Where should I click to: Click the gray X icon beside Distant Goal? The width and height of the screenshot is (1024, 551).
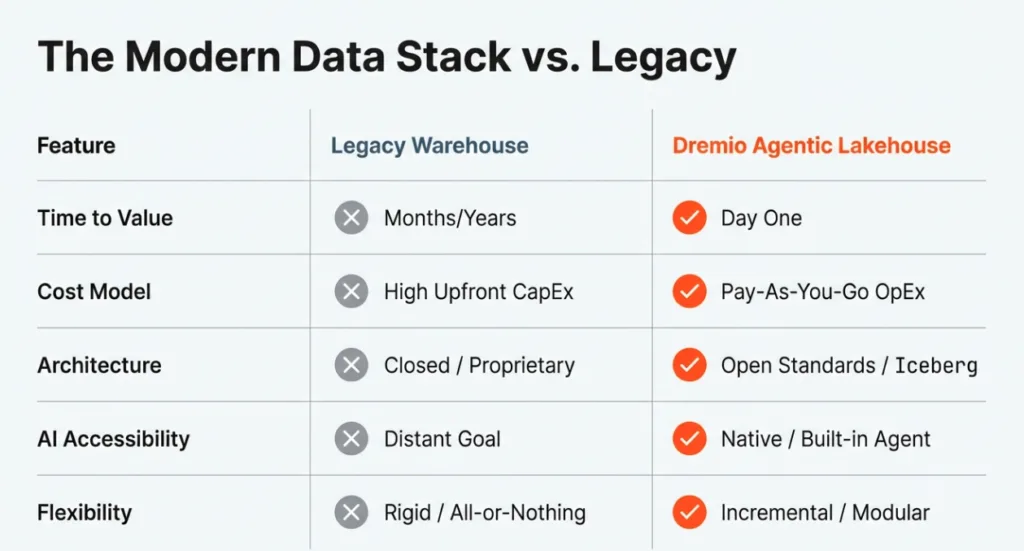coord(351,438)
